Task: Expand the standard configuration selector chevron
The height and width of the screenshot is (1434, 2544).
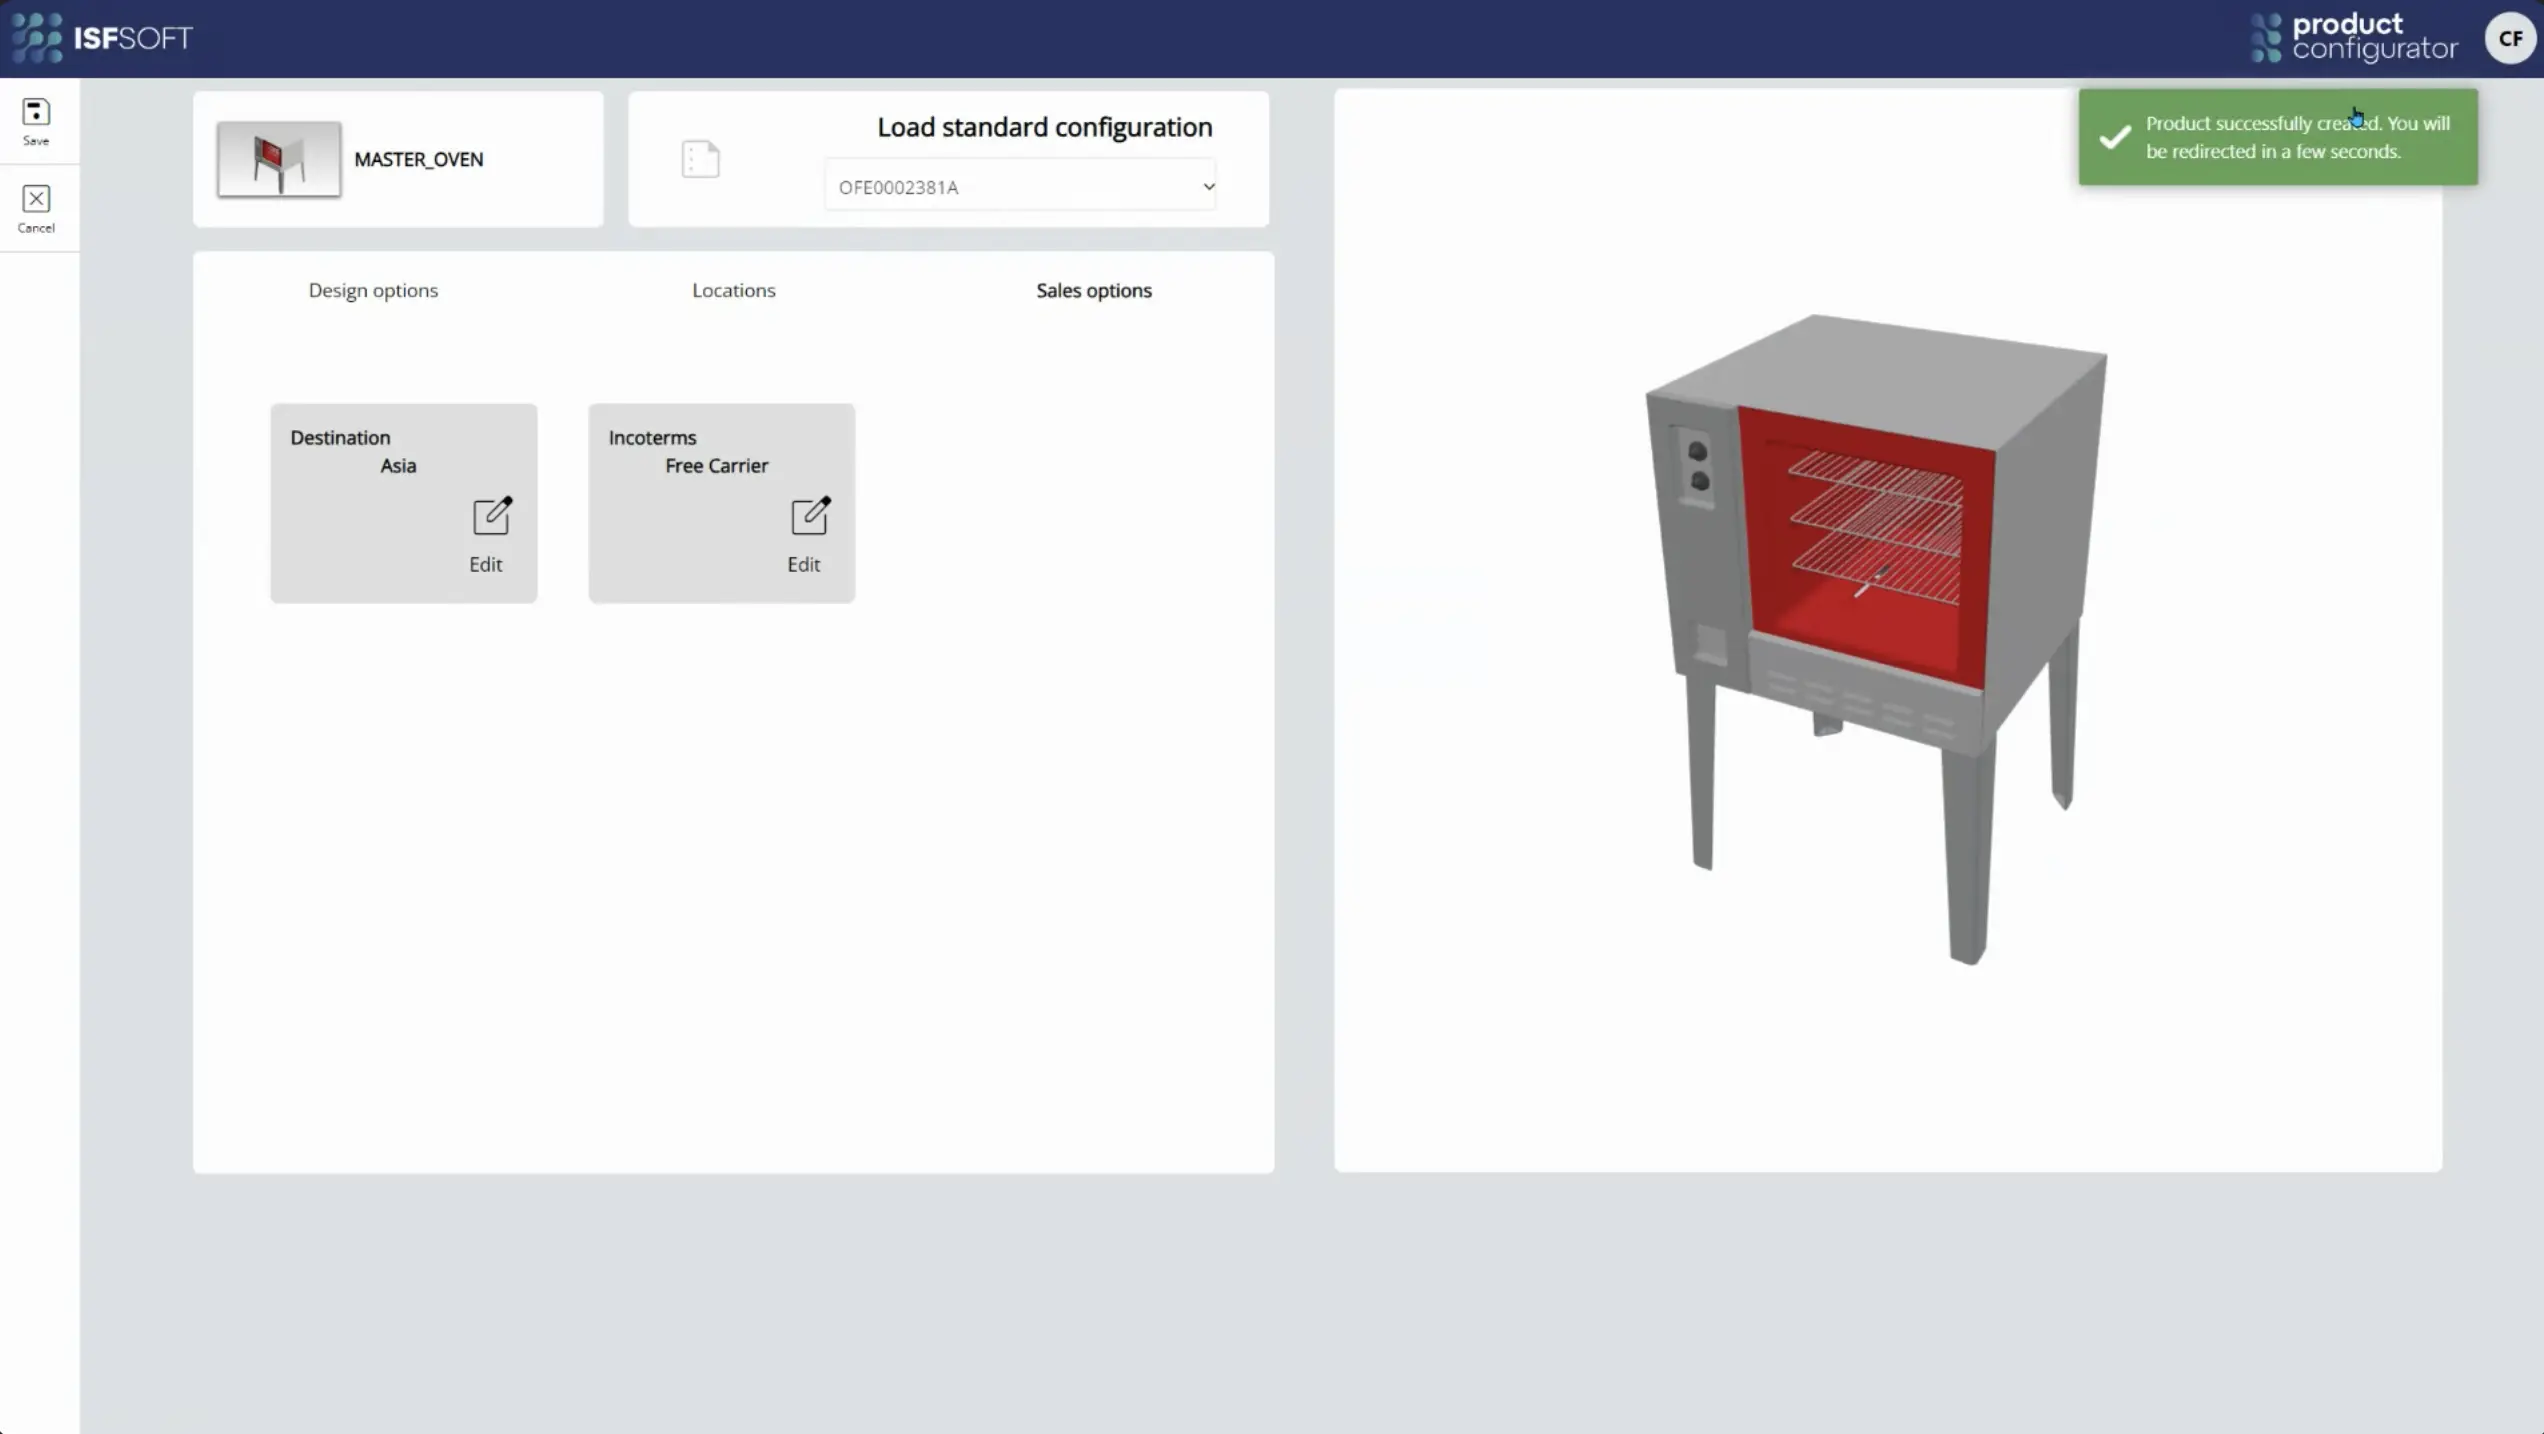Action: tap(1208, 186)
